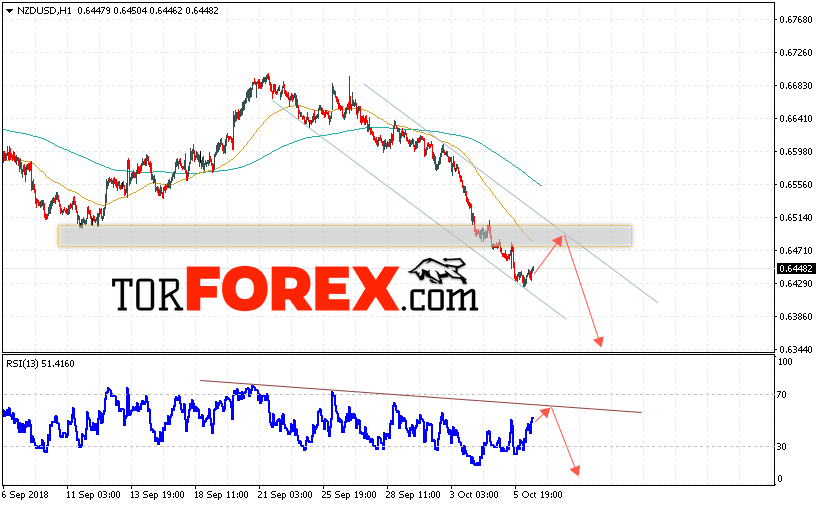
Task: Click the NZDUSD,H1 chart title
Action: [45, 10]
